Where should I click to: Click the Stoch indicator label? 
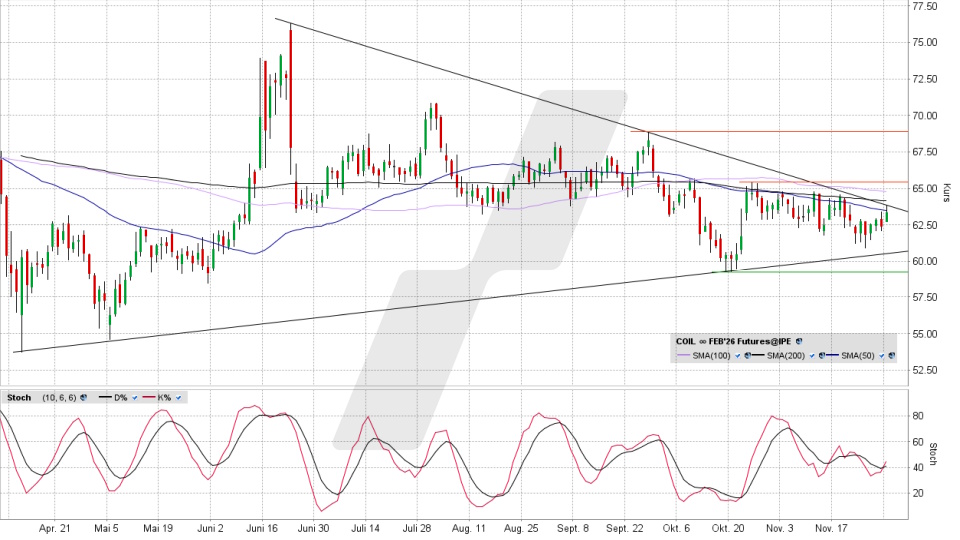pos(19,397)
